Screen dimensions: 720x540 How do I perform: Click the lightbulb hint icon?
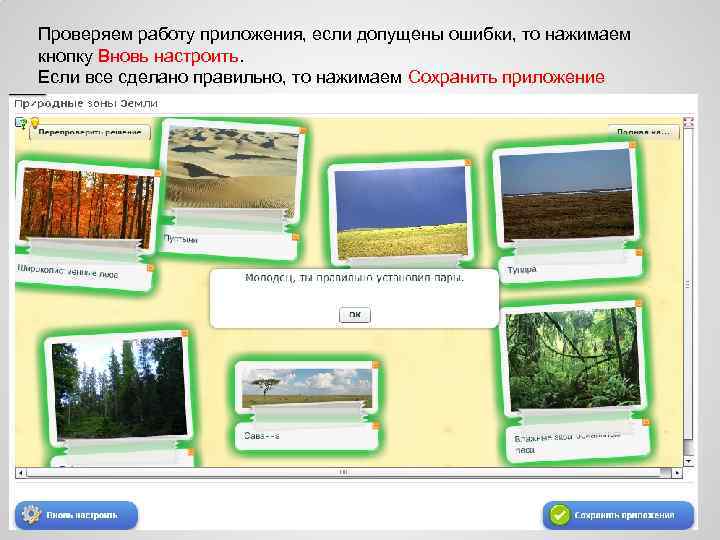(x=34, y=122)
